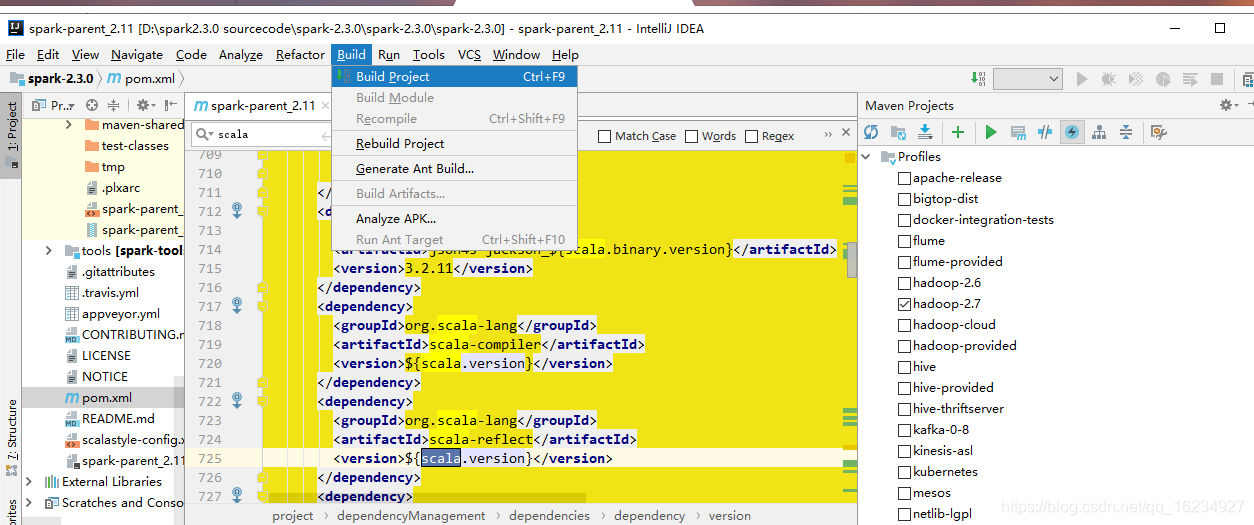Check the hadoop-2.6 profile

(x=904, y=283)
